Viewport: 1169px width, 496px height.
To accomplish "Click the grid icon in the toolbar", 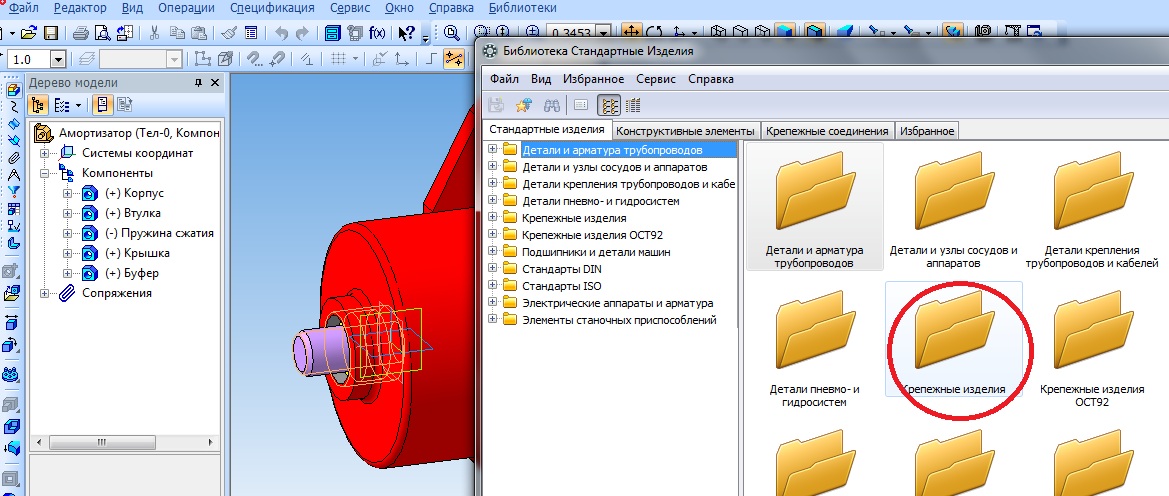I will pos(338,59).
